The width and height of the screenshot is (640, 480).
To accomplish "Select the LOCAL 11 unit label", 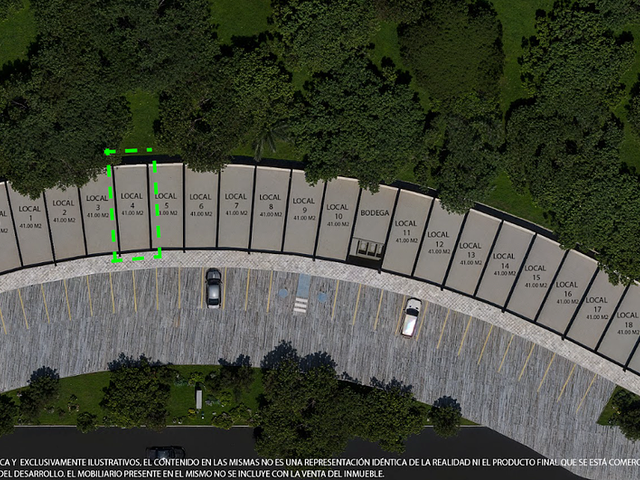I will coord(406,228).
